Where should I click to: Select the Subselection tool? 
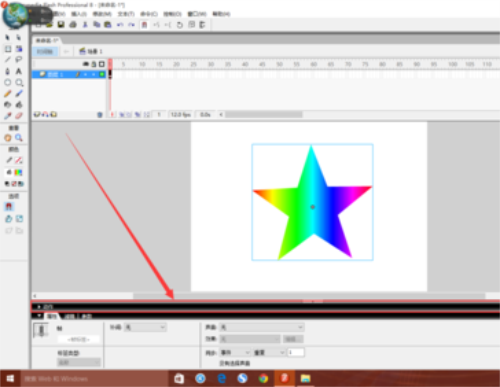click(x=19, y=37)
